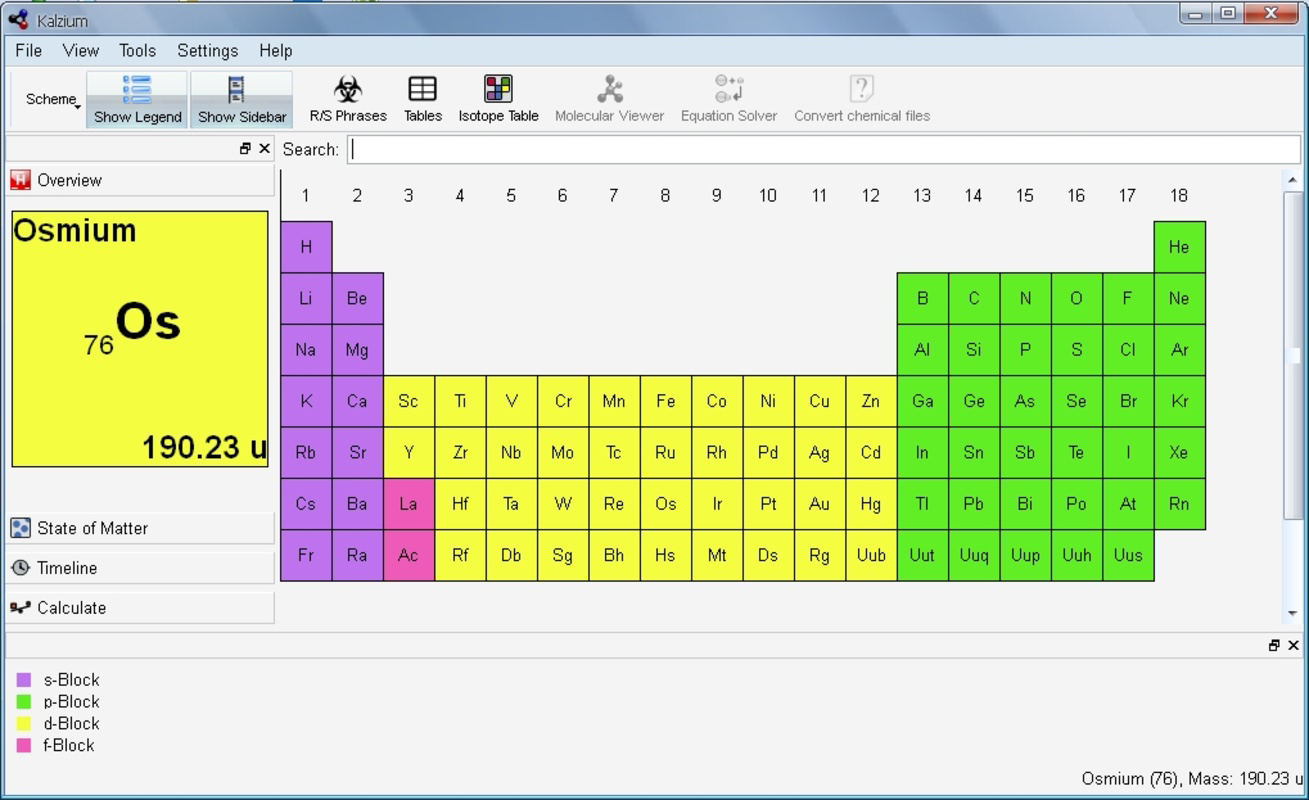
Task: Open the Isotope Table
Action: click(498, 99)
